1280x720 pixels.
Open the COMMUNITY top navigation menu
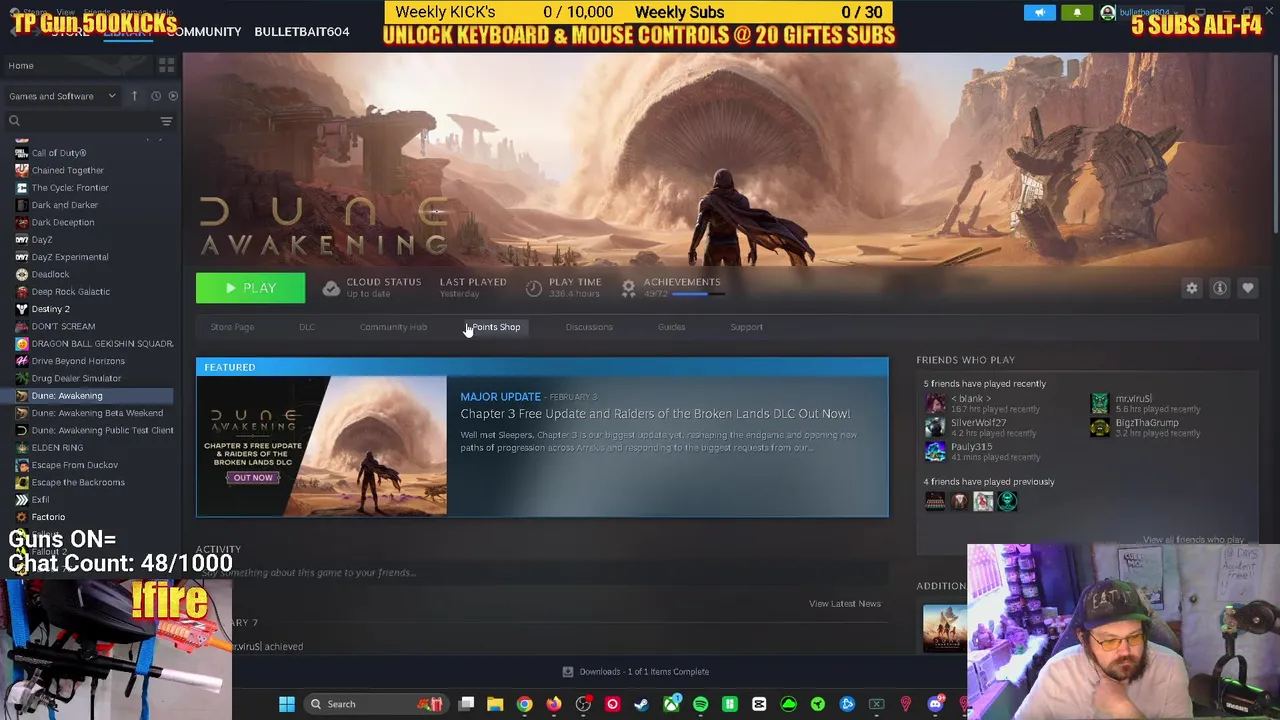tap(204, 32)
